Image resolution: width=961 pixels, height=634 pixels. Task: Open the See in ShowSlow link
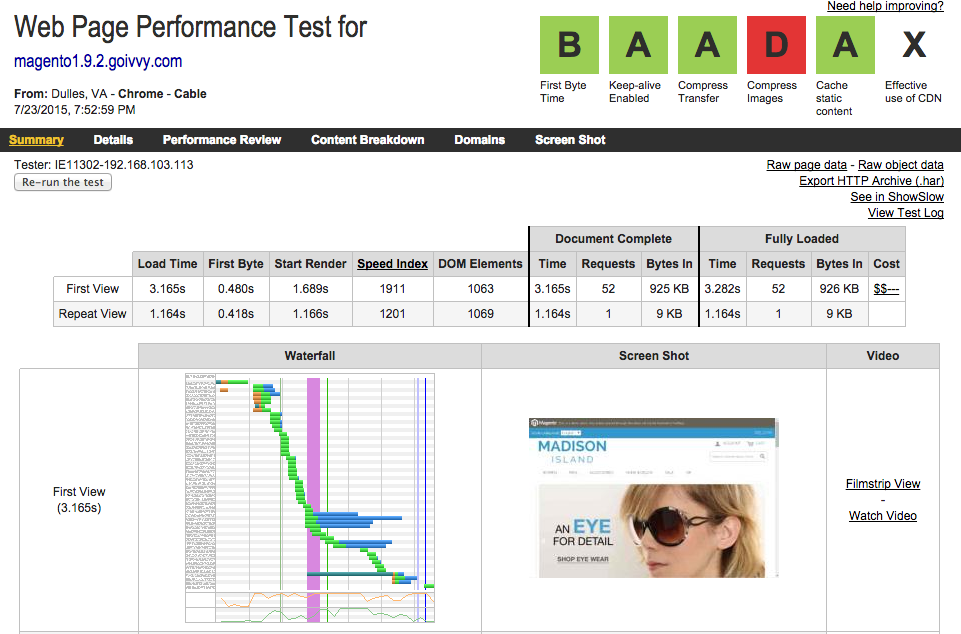[897, 197]
